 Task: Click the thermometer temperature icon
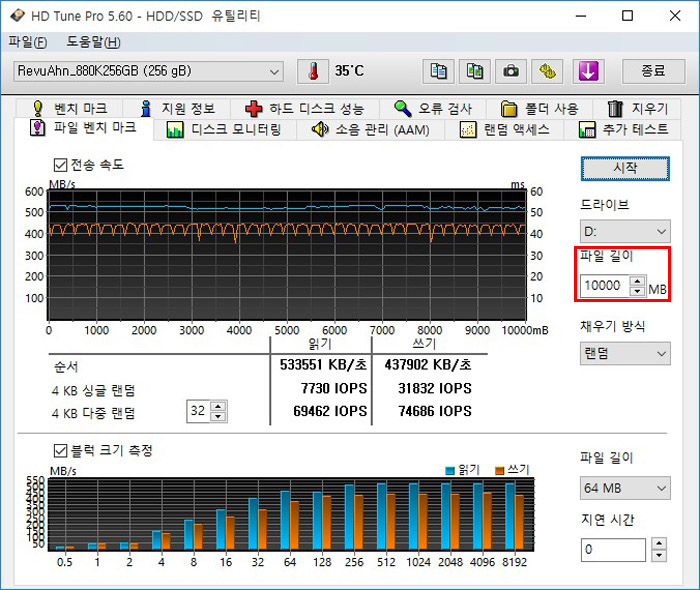tap(312, 71)
